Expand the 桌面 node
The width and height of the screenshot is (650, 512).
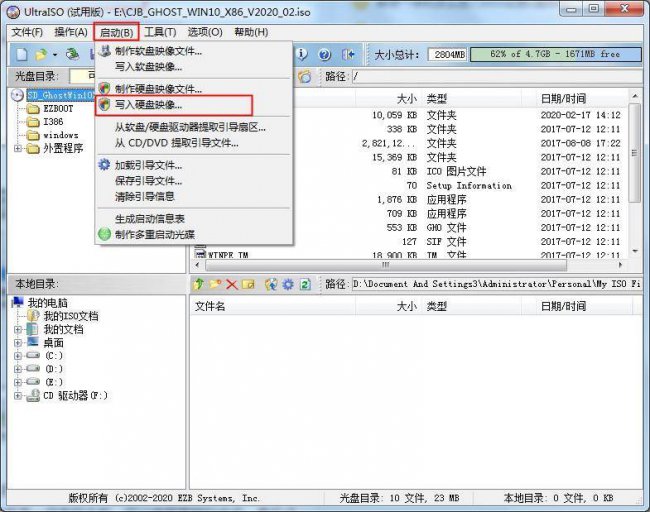click(17, 343)
